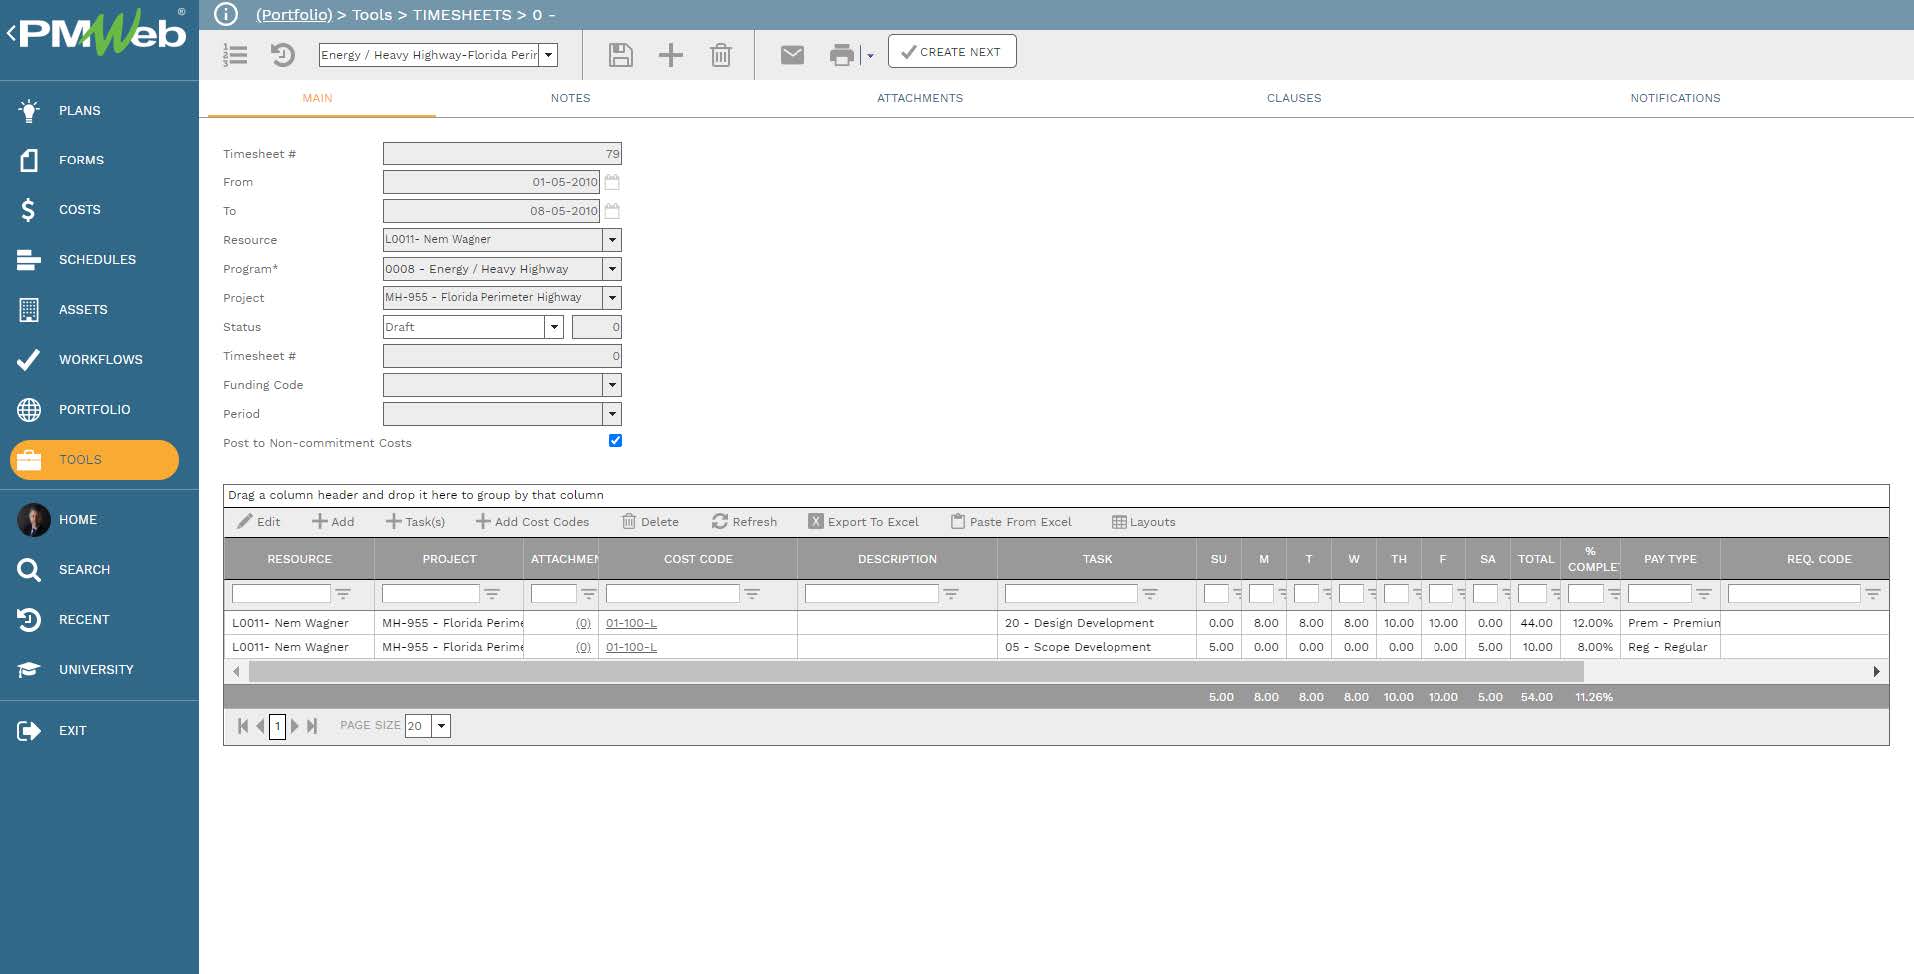Select Export To Excel in the grid toolbar
The height and width of the screenshot is (974, 1914).
[865, 521]
